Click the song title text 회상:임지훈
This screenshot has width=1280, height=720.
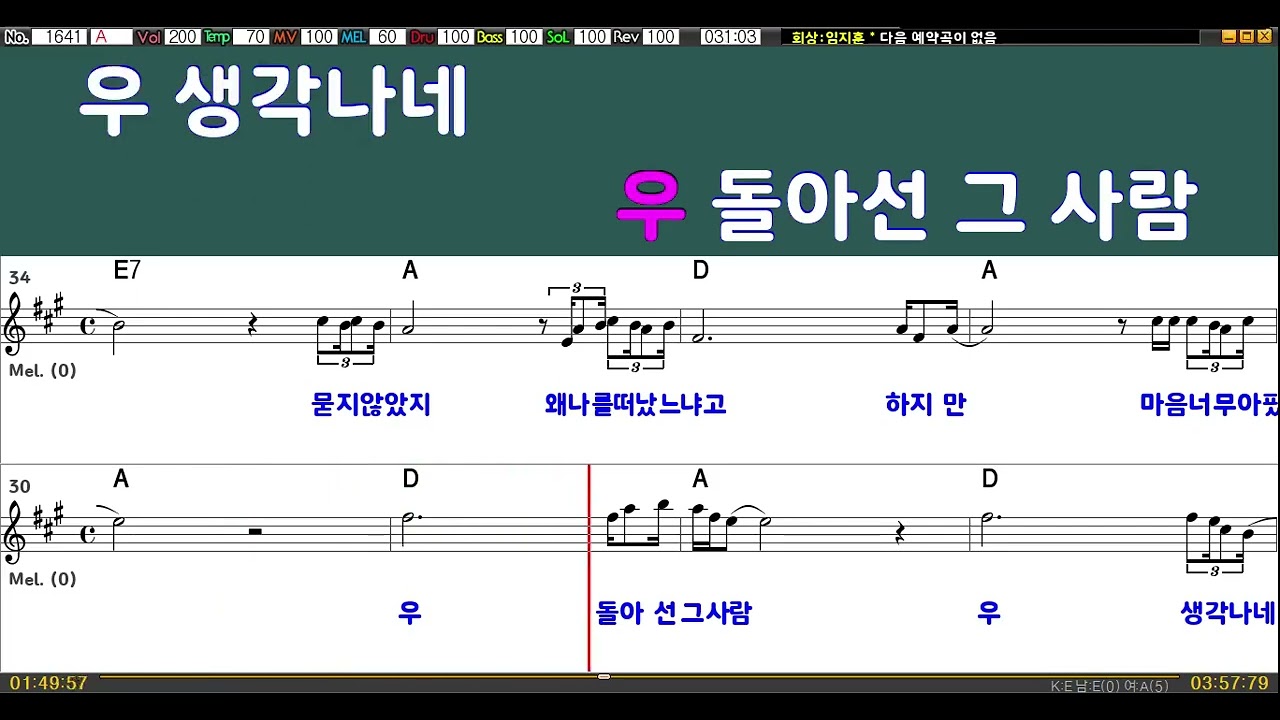pyautogui.click(x=827, y=38)
